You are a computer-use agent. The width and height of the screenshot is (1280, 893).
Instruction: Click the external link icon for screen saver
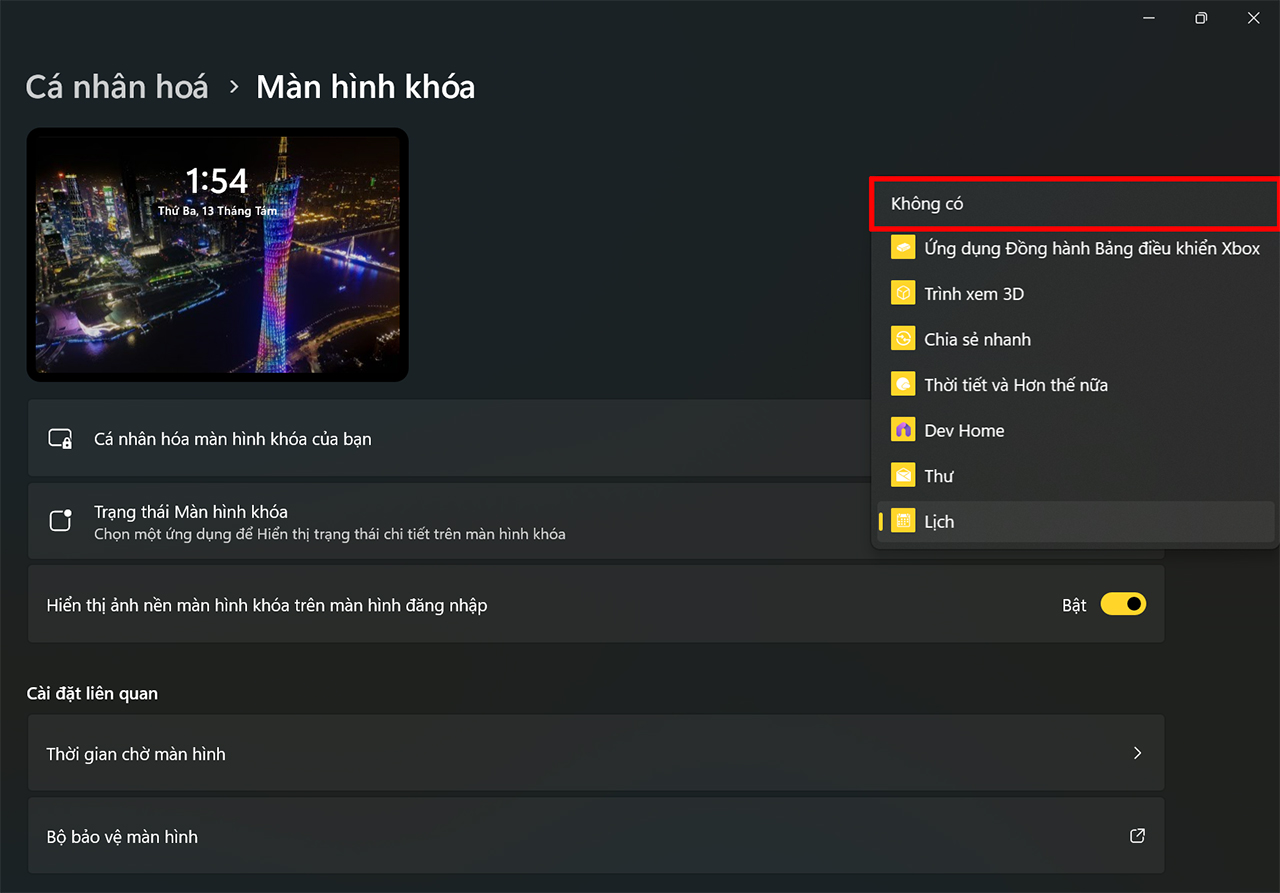pyautogui.click(x=1137, y=836)
